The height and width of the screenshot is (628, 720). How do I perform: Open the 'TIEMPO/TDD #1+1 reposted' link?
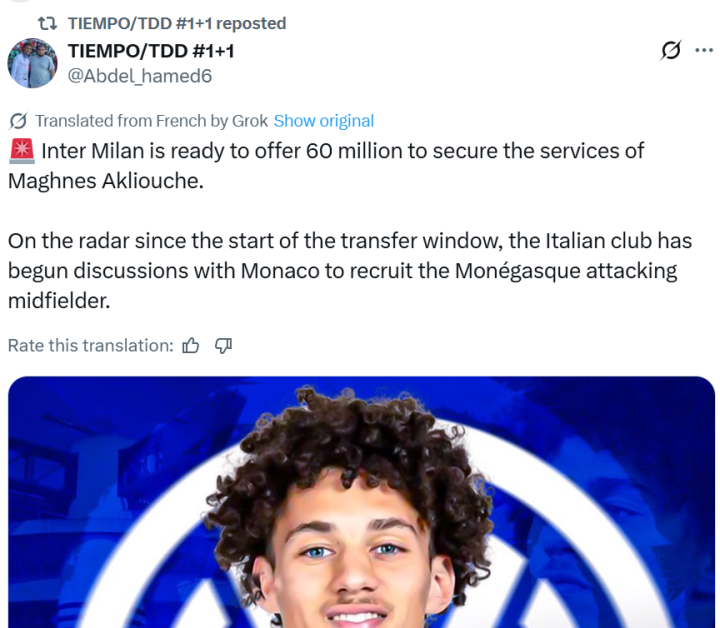[177, 23]
